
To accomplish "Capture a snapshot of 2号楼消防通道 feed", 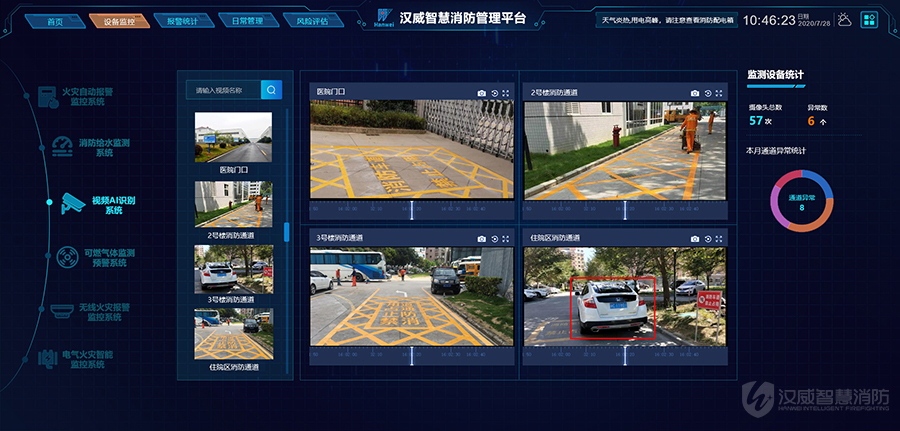I will (695, 93).
